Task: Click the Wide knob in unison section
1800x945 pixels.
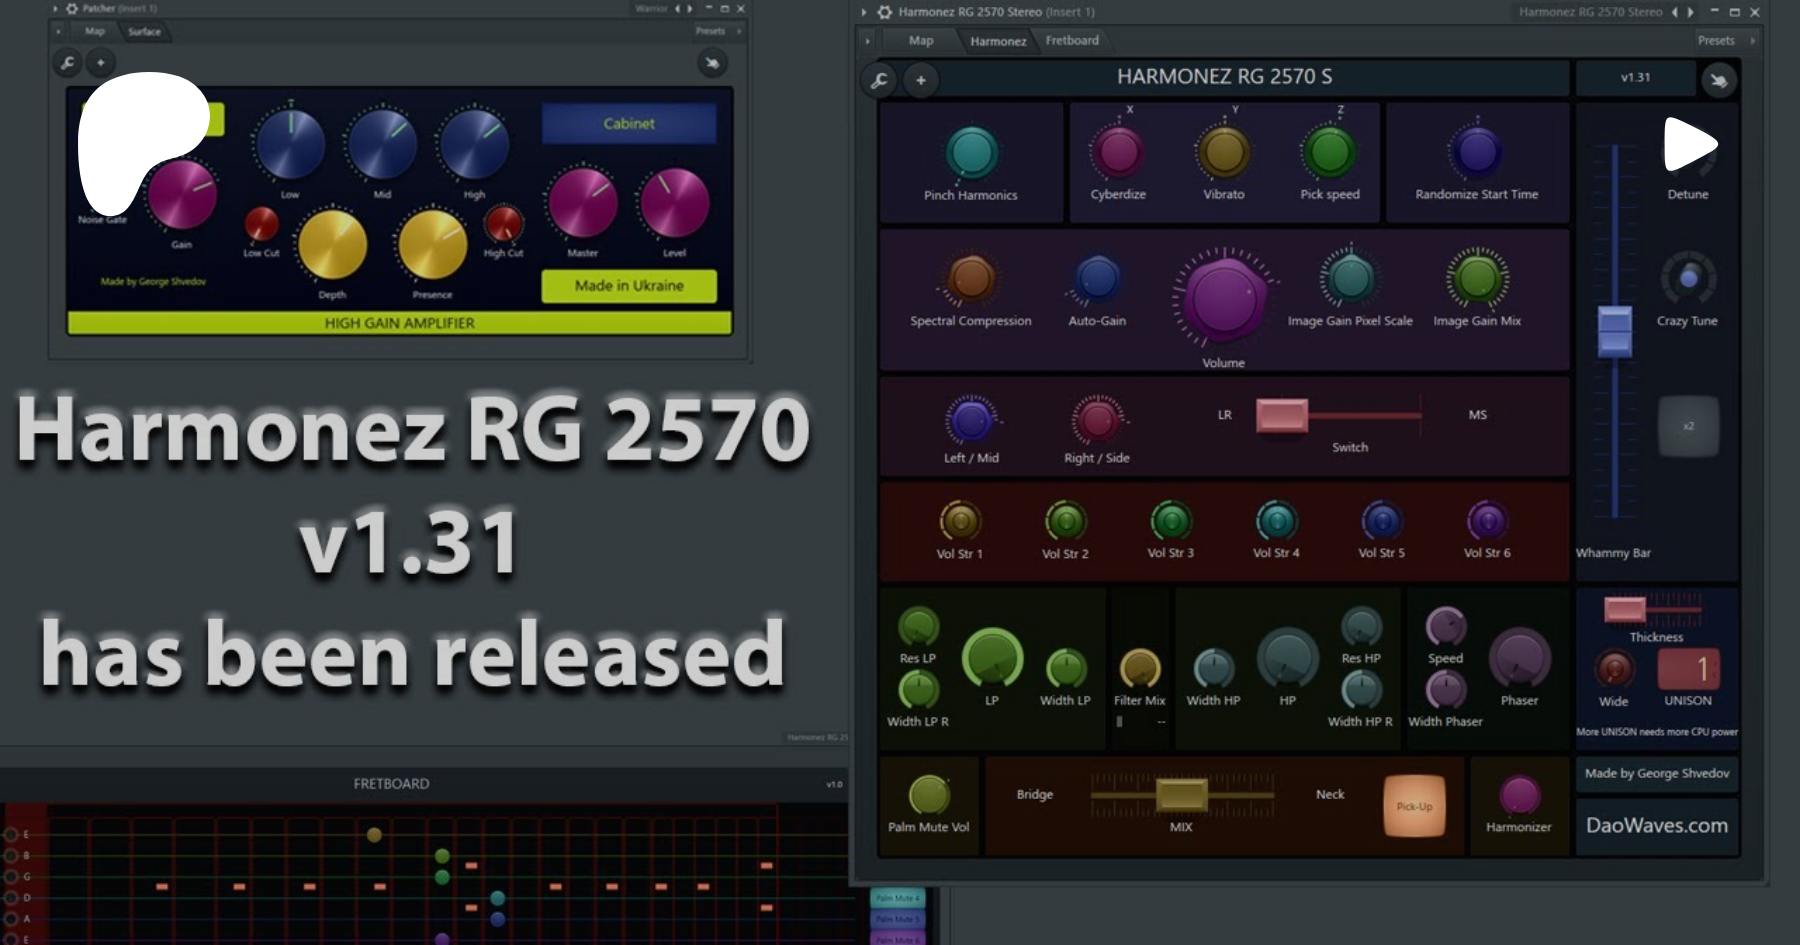Action: click(x=1614, y=669)
